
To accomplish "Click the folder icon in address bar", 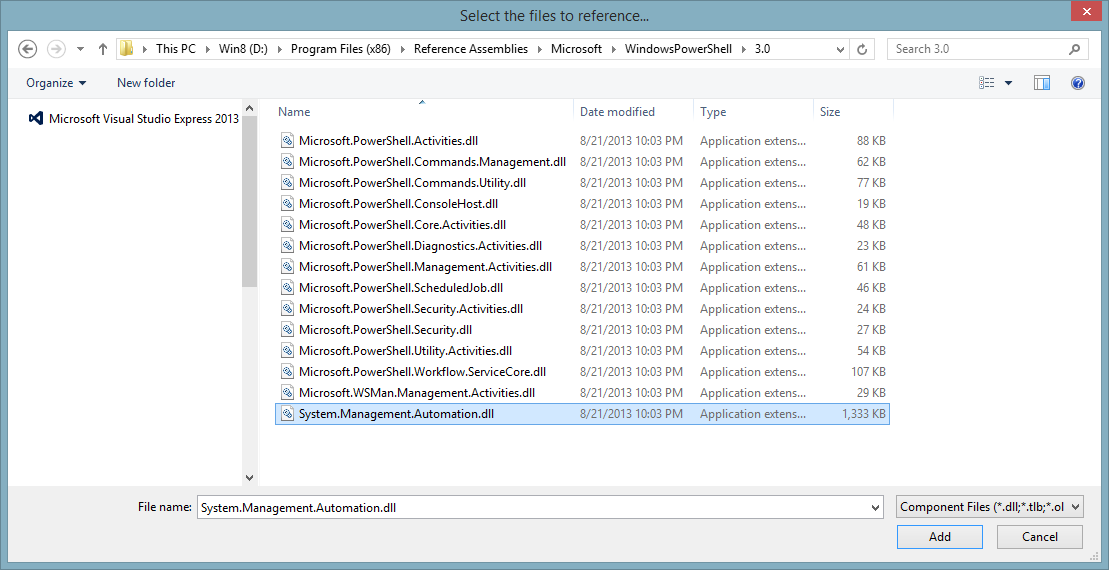I will [x=127, y=49].
